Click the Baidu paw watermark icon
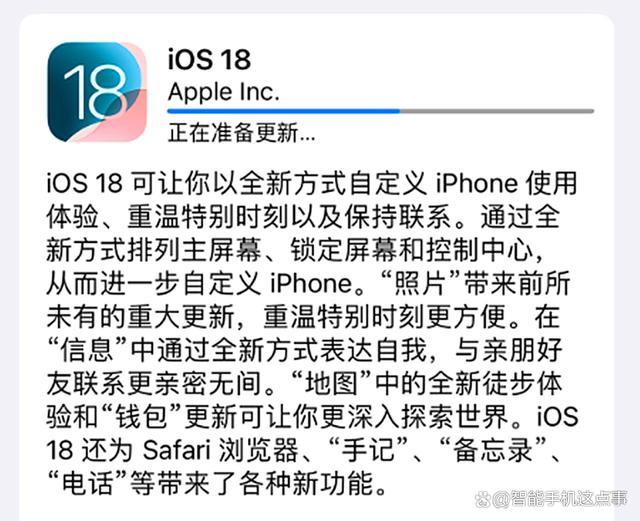This screenshot has width=640, height=521. [482, 499]
